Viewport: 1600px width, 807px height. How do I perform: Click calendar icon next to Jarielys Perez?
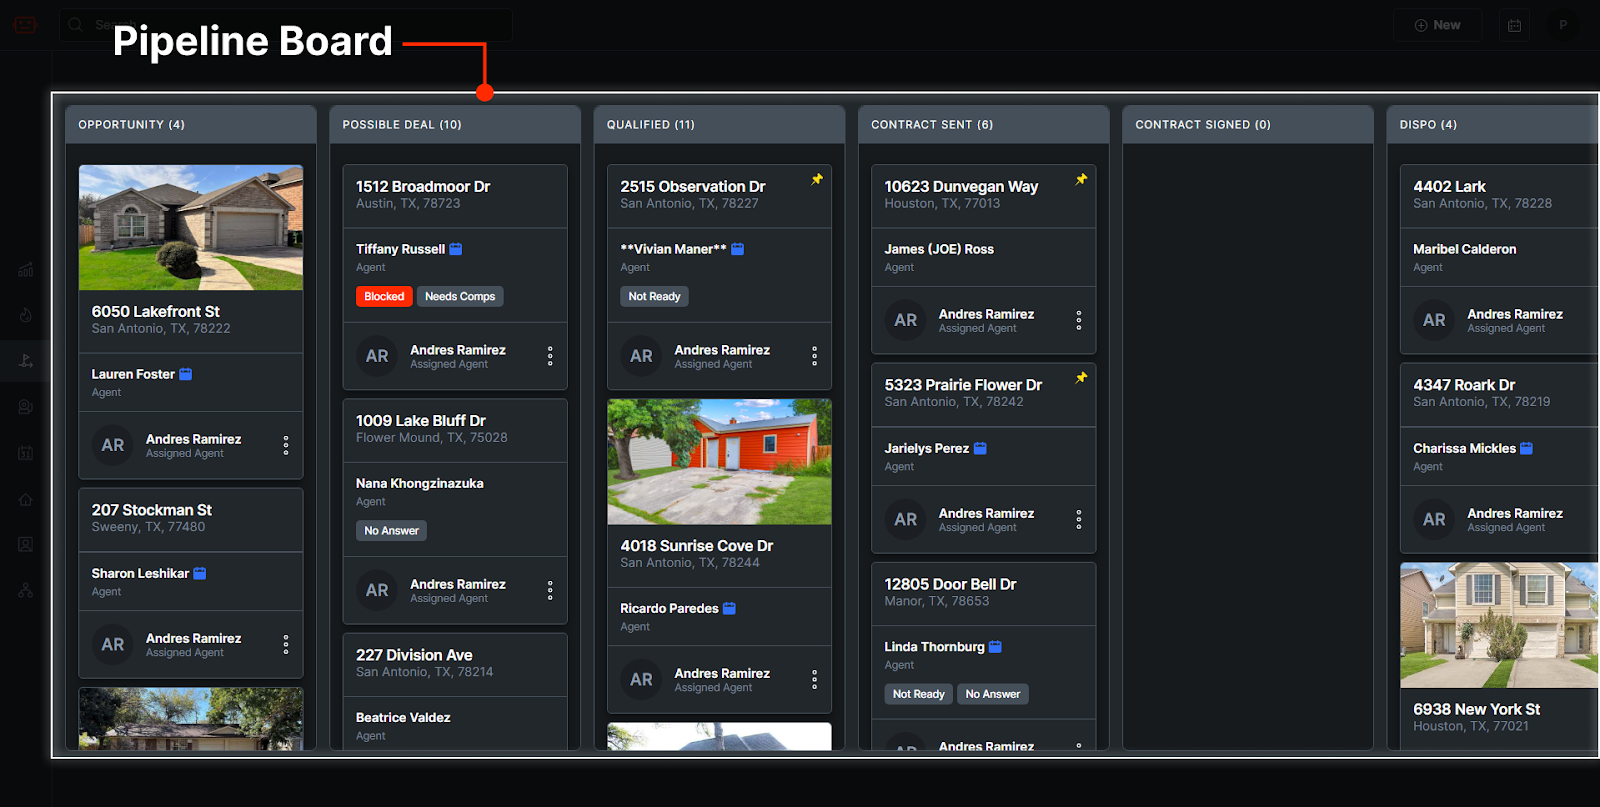[x=980, y=448]
